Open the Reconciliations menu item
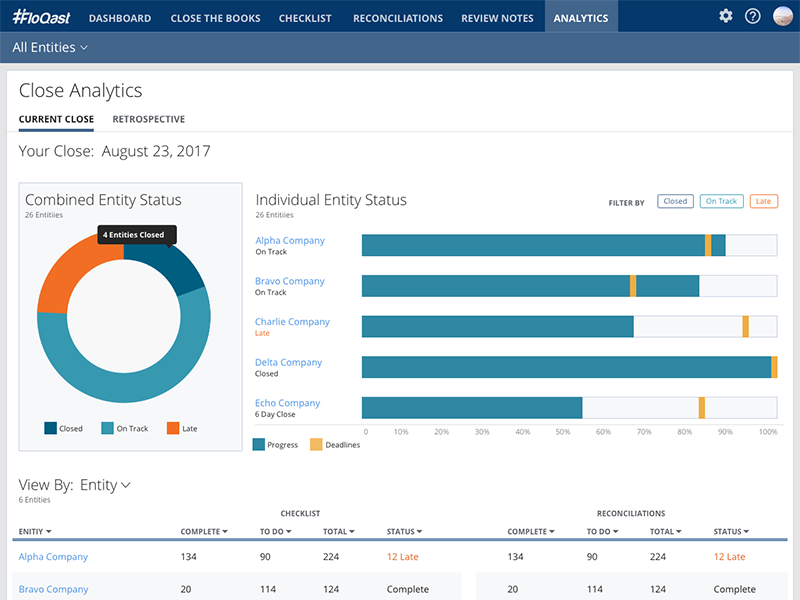This screenshot has height=600, width=800. (397, 17)
